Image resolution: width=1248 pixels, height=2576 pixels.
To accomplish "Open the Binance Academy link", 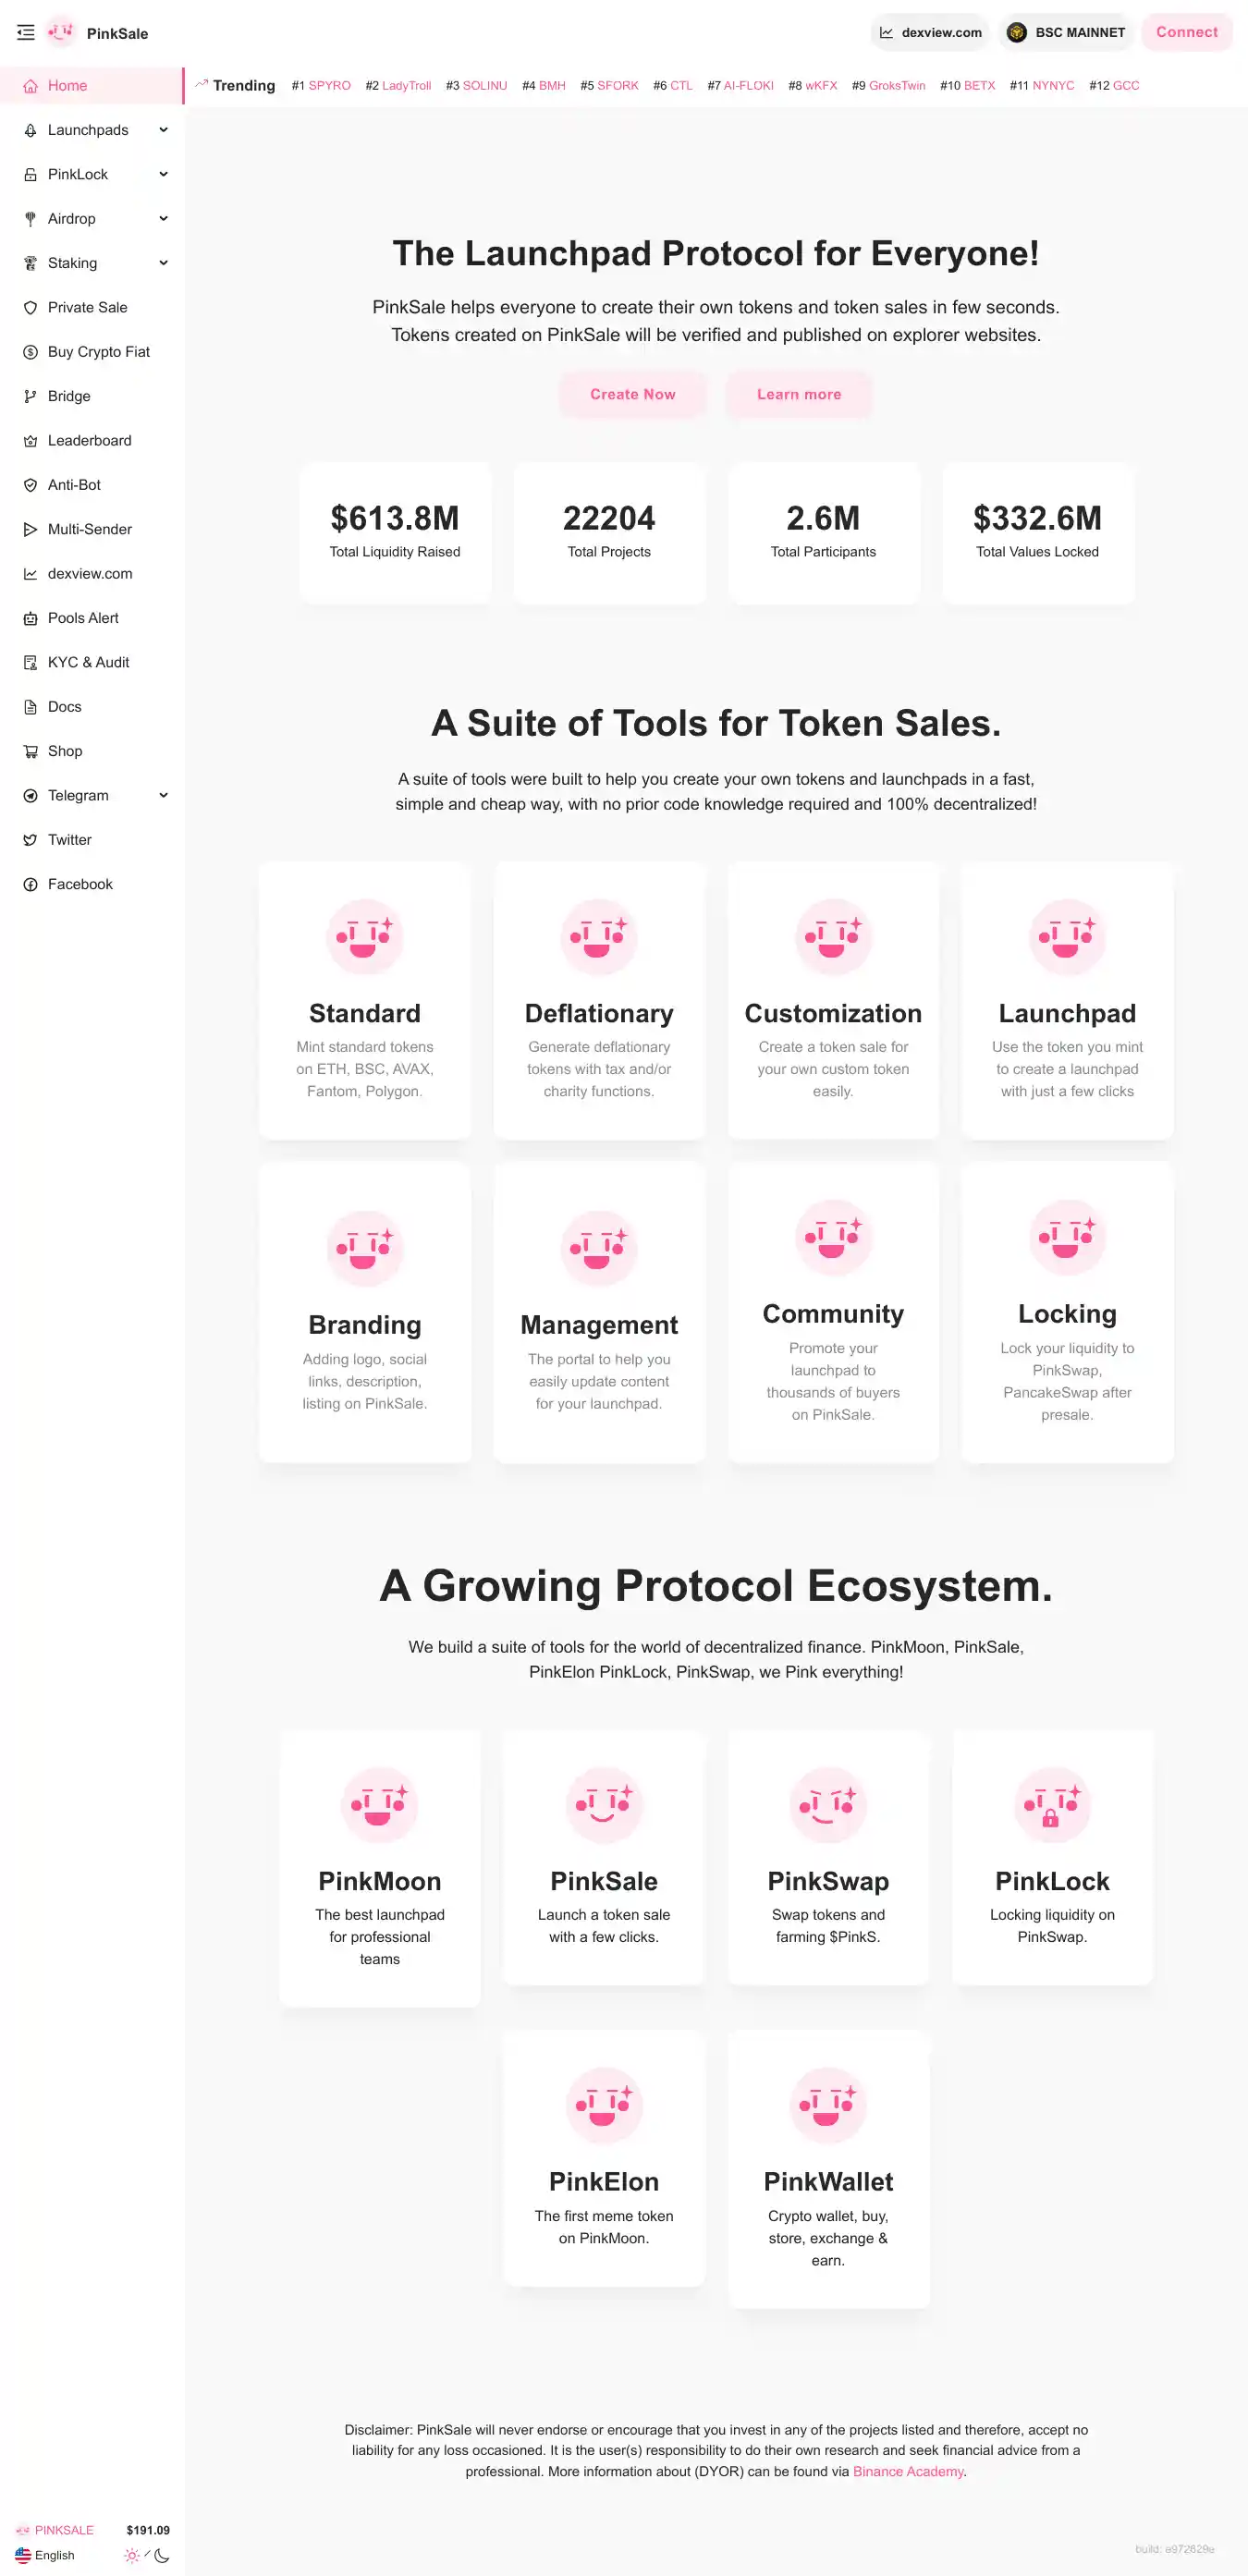I will point(907,2471).
